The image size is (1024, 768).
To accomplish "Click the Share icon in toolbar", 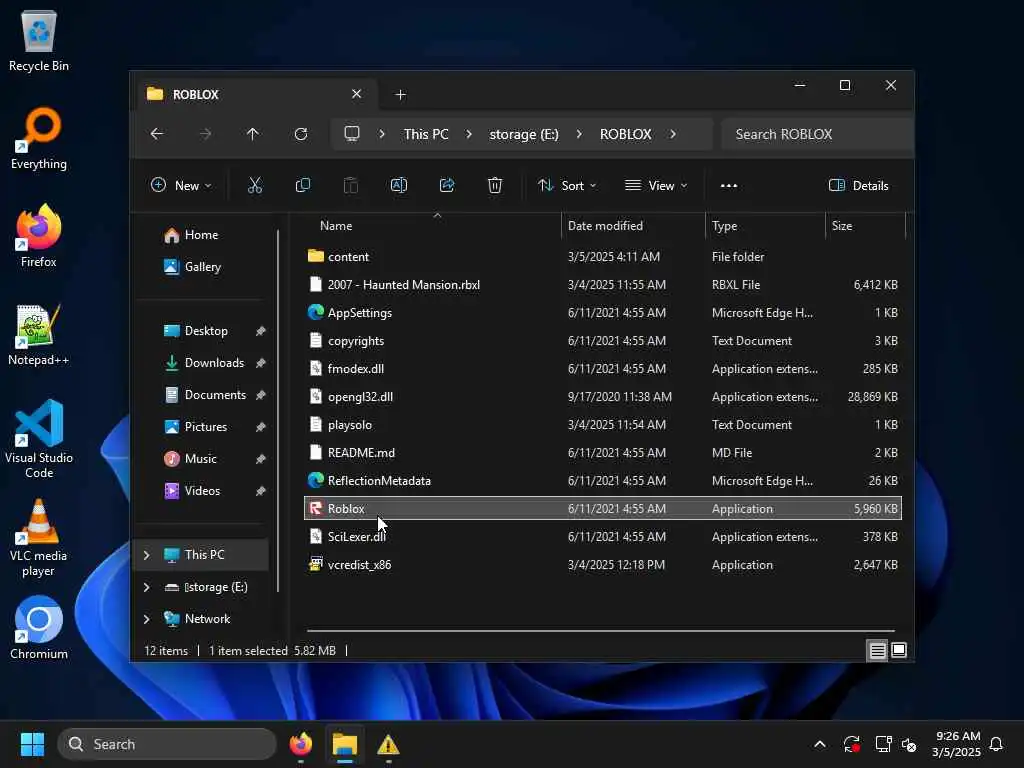I will click(x=447, y=185).
